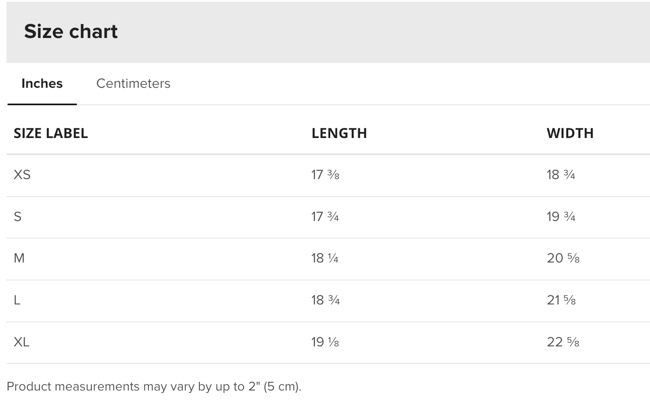
Task: Switch to the Centimeters tab
Action: [133, 84]
